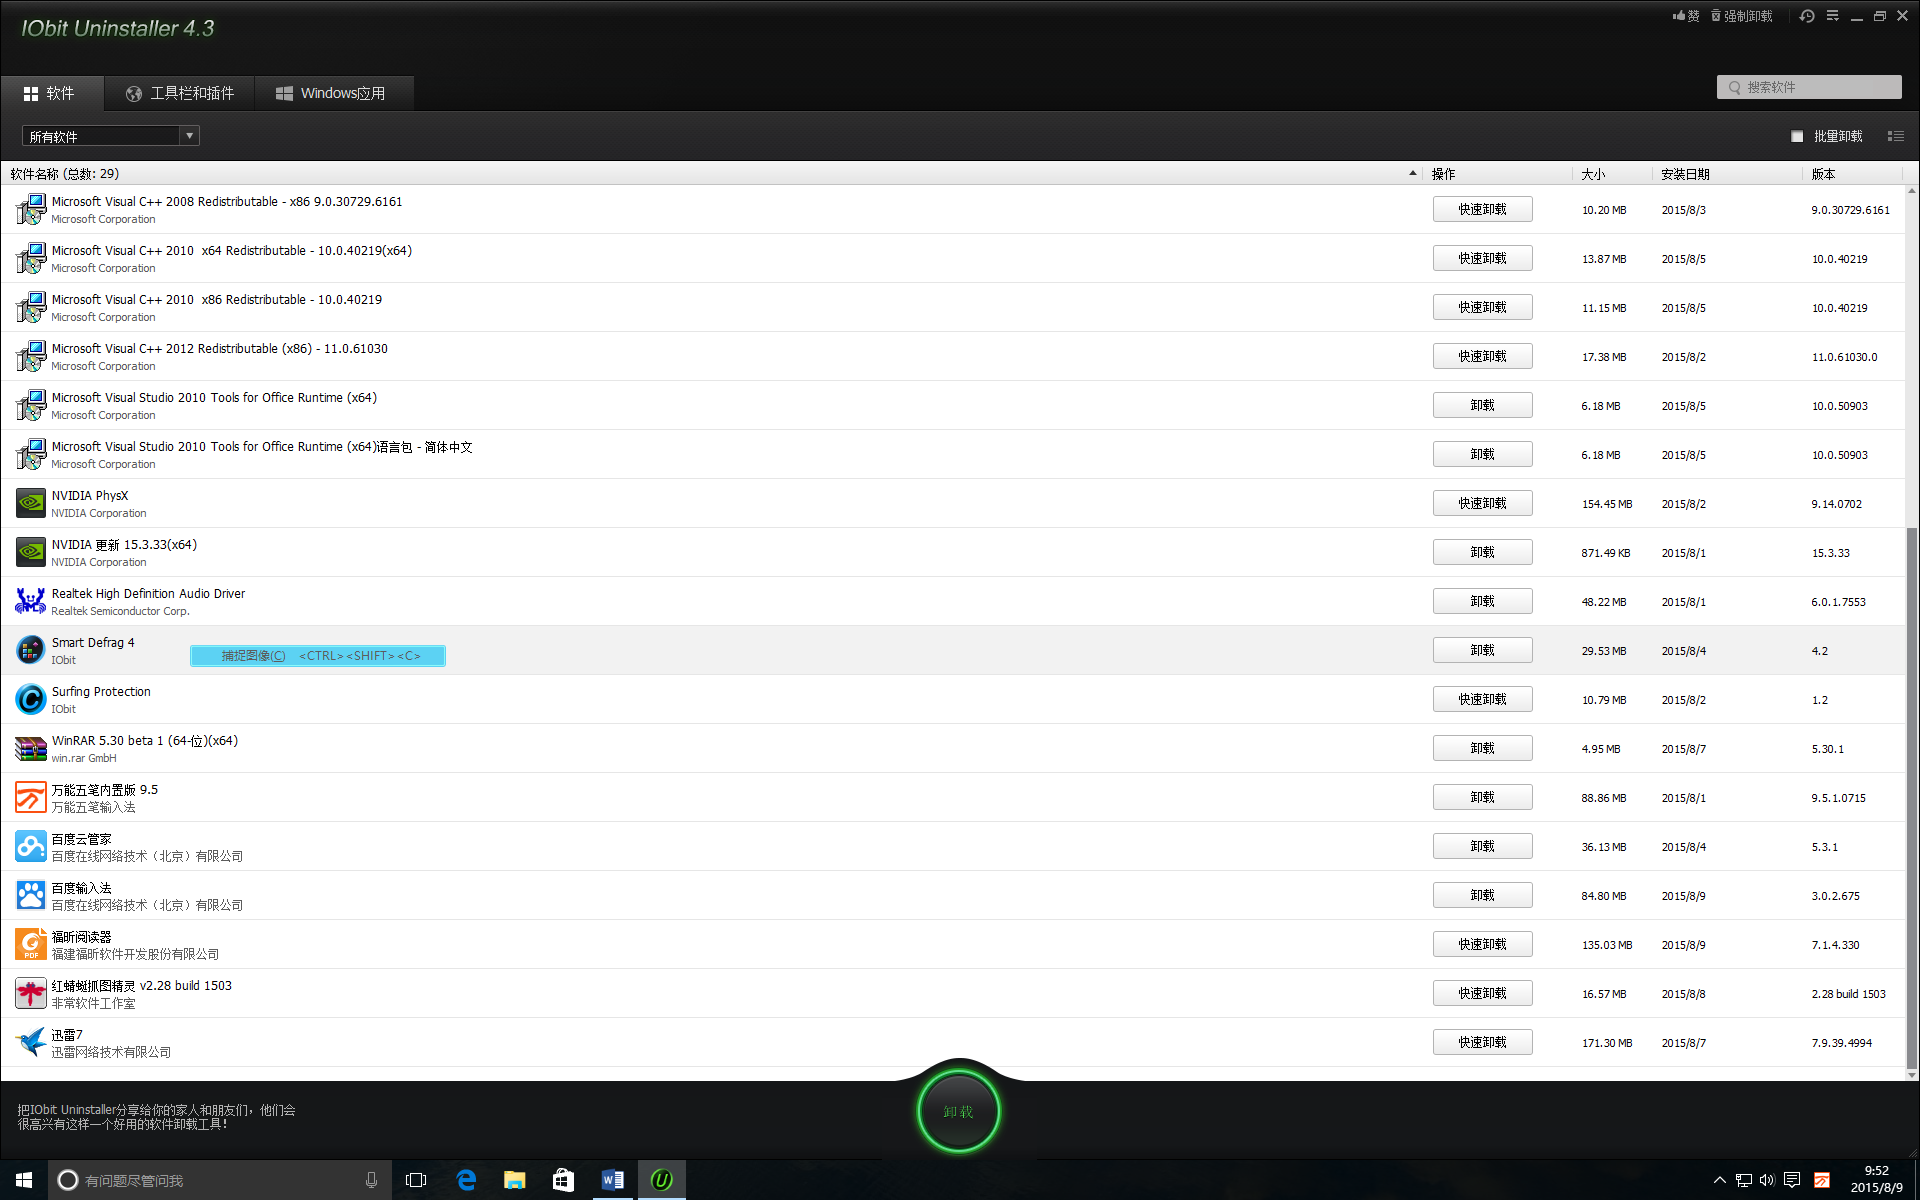
Task: Open the 所有软件 filter dropdown
Action: 110,136
